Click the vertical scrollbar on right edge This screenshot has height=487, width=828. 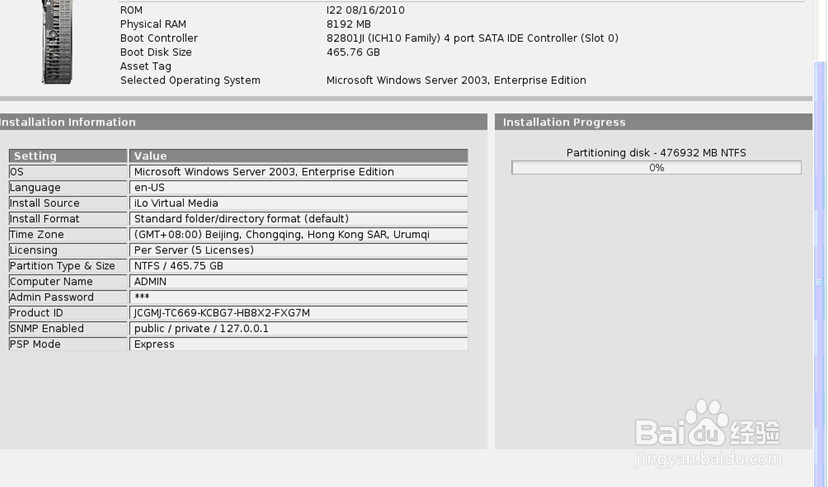pyautogui.click(x=820, y=274)
